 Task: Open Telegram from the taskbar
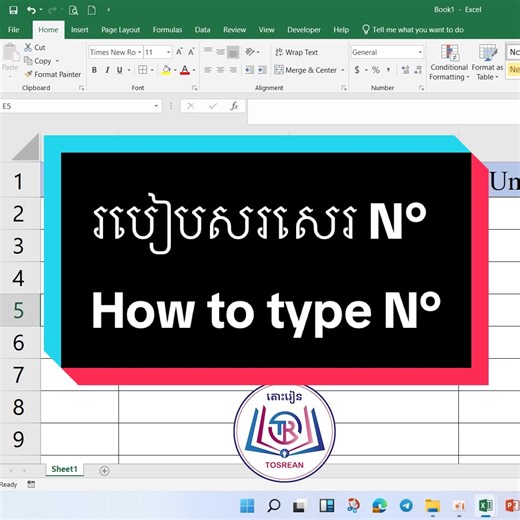(406, 506)
